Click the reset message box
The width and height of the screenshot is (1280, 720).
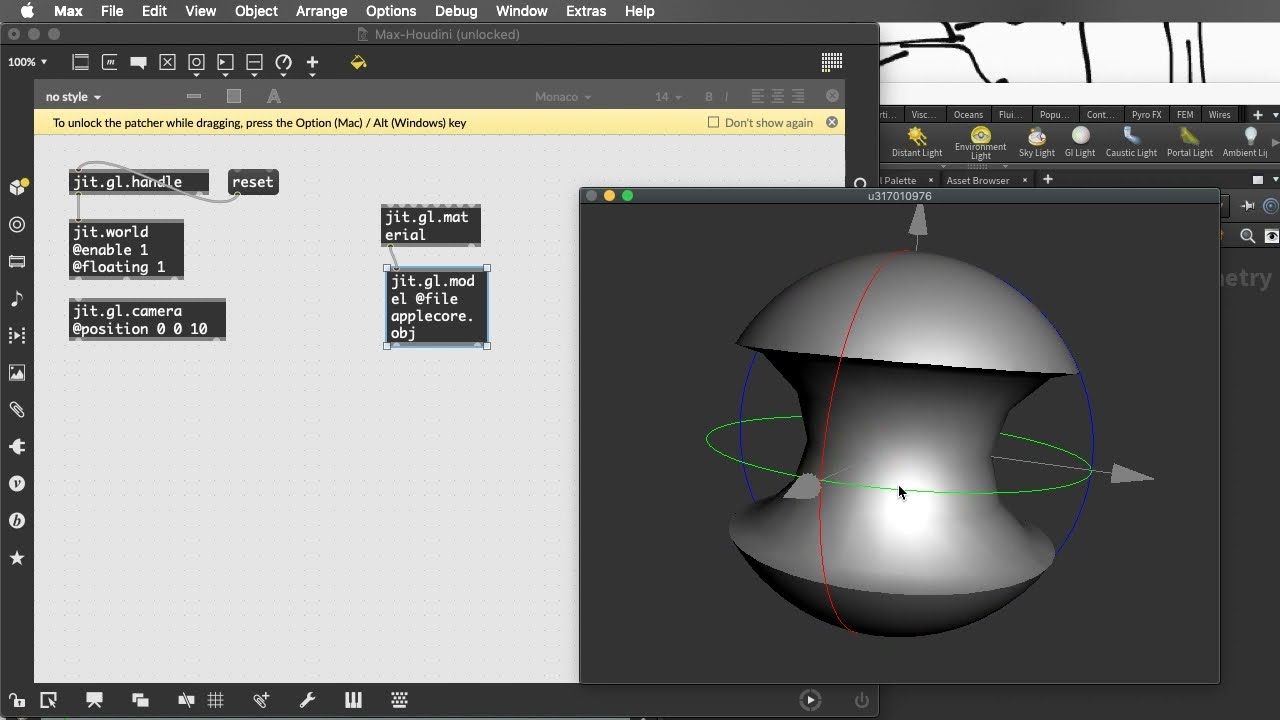(253, 182)
